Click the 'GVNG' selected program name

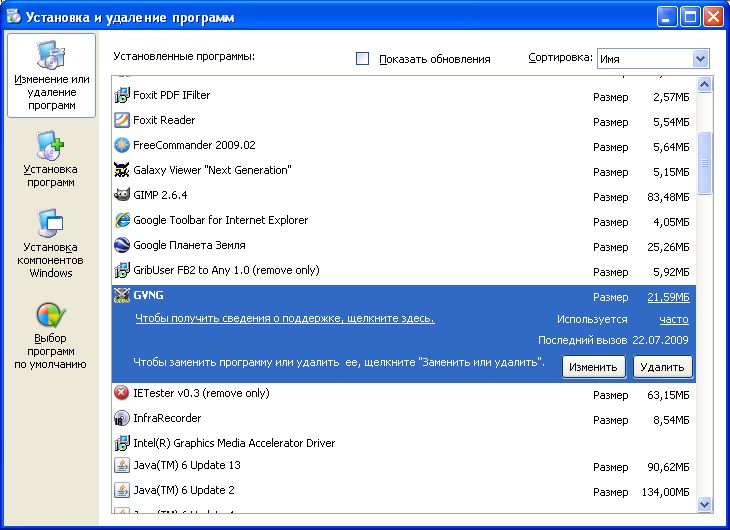[x=148, y=295]
